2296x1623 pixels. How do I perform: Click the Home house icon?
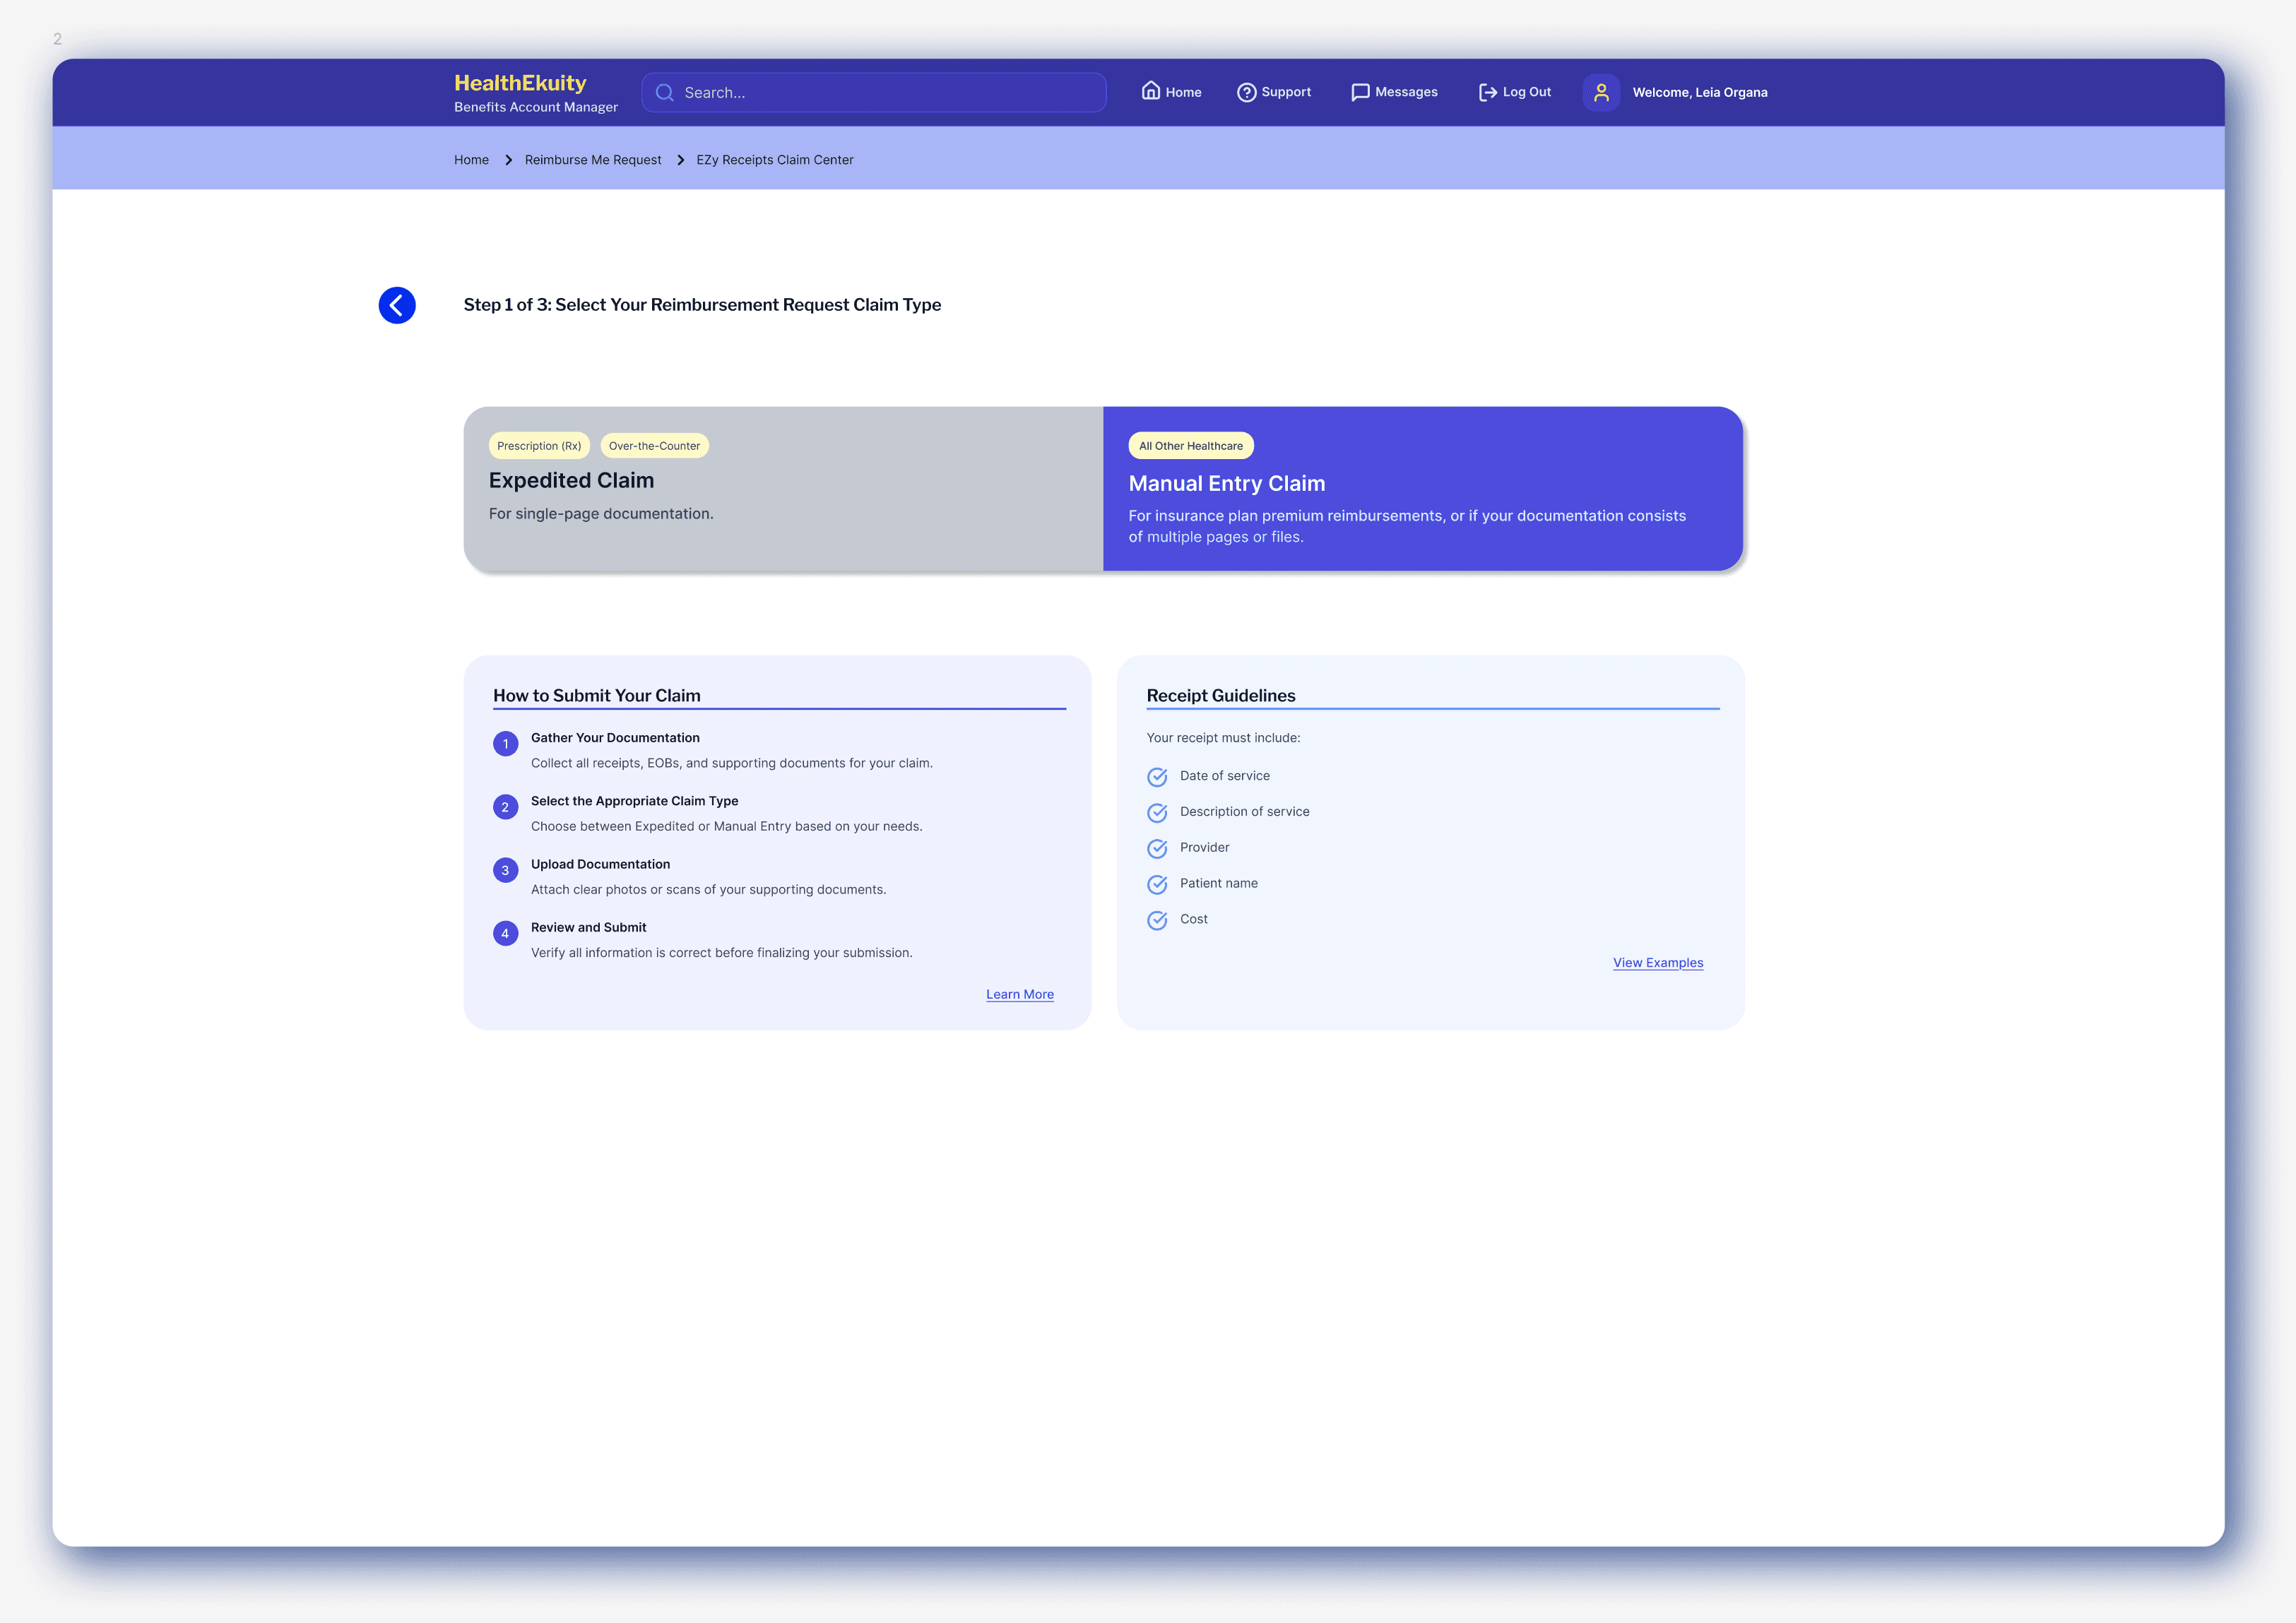pyautogui.click(x=1151, y=91)
